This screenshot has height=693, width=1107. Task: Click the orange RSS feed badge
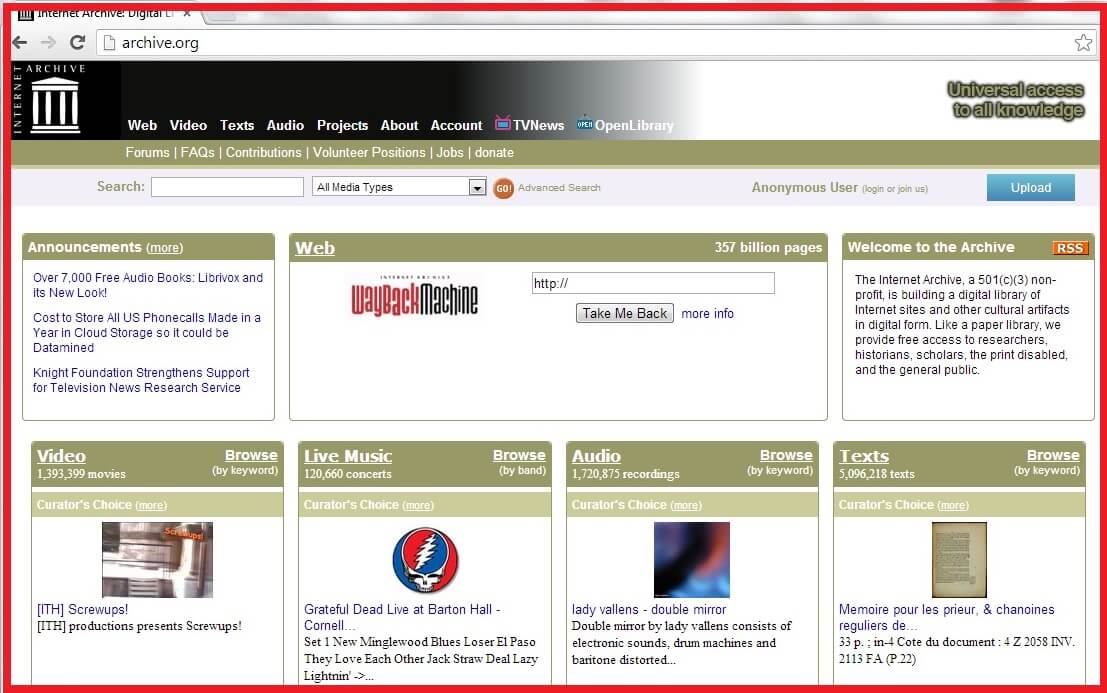[1070, 248]
